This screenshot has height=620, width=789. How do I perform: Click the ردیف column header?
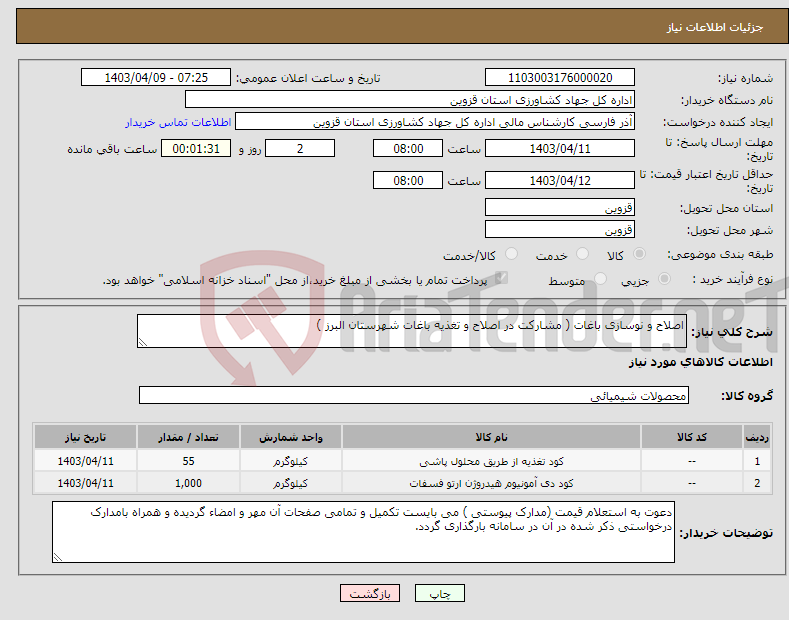point(757,437)
